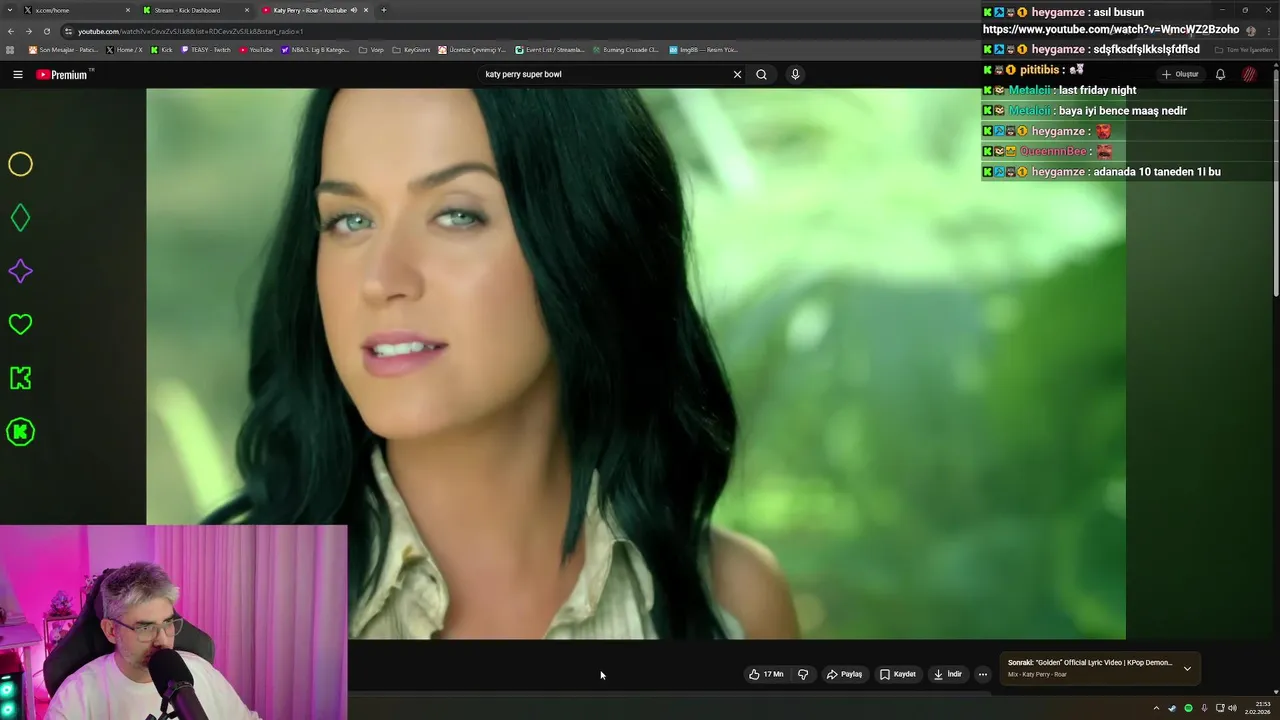Image resolution: width=1280 pixels, height=720 pixels.
Task: Click the YouTube Premium logo
Action: click(64, 74)
